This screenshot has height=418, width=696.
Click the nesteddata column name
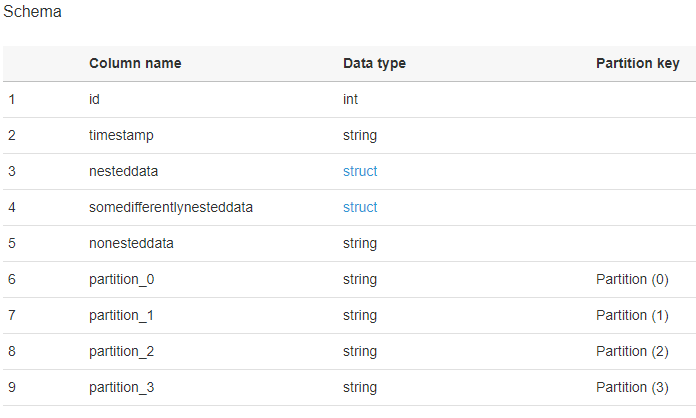point(123,171)
